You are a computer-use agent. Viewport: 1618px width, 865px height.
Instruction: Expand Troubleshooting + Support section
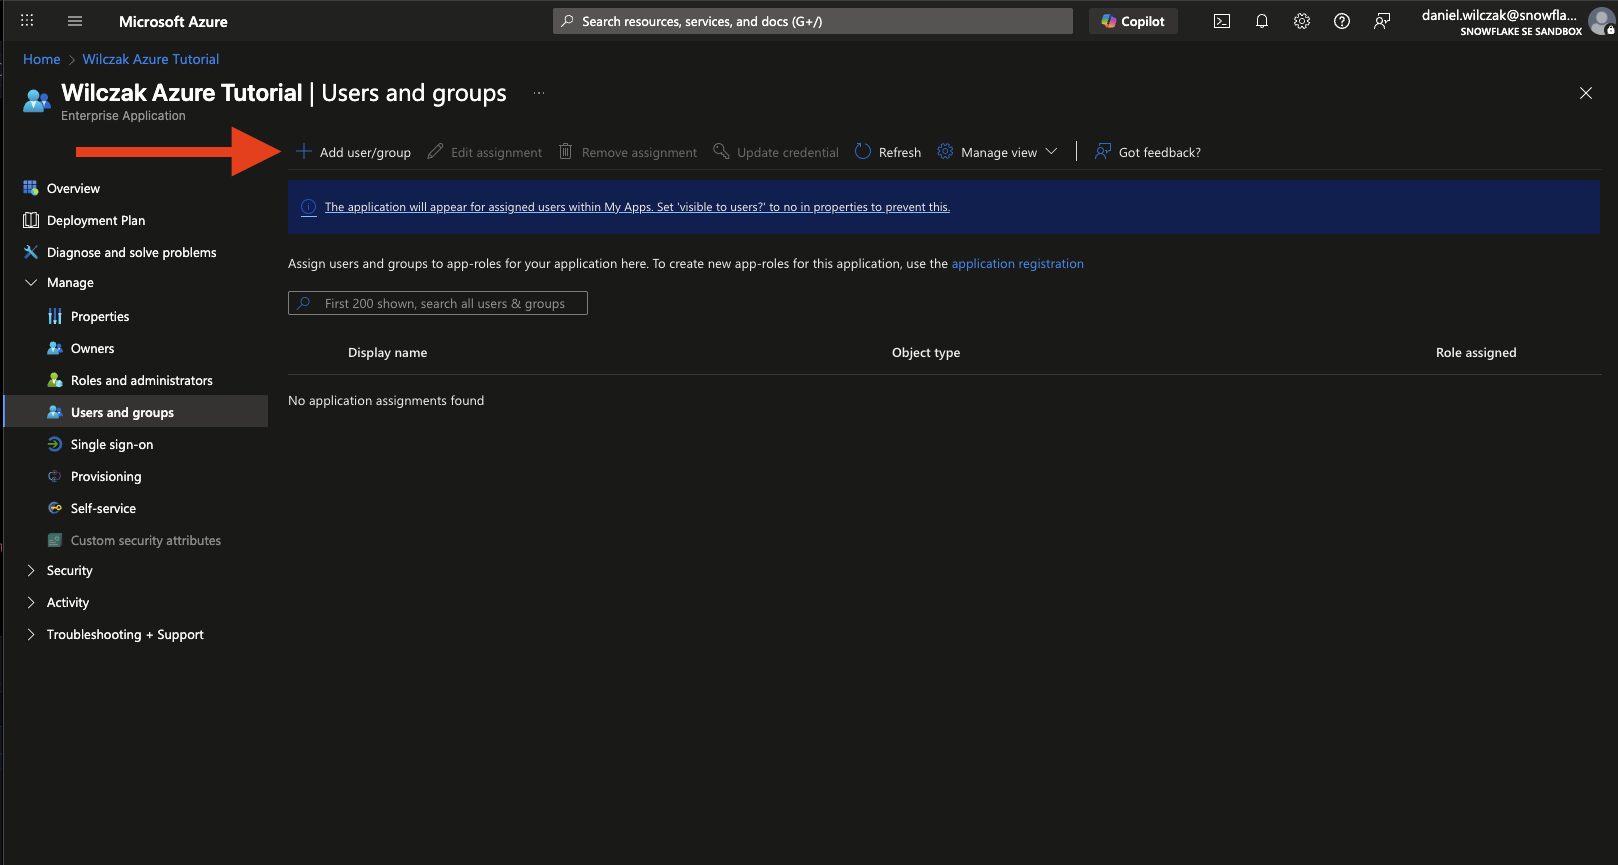point(31,635)
